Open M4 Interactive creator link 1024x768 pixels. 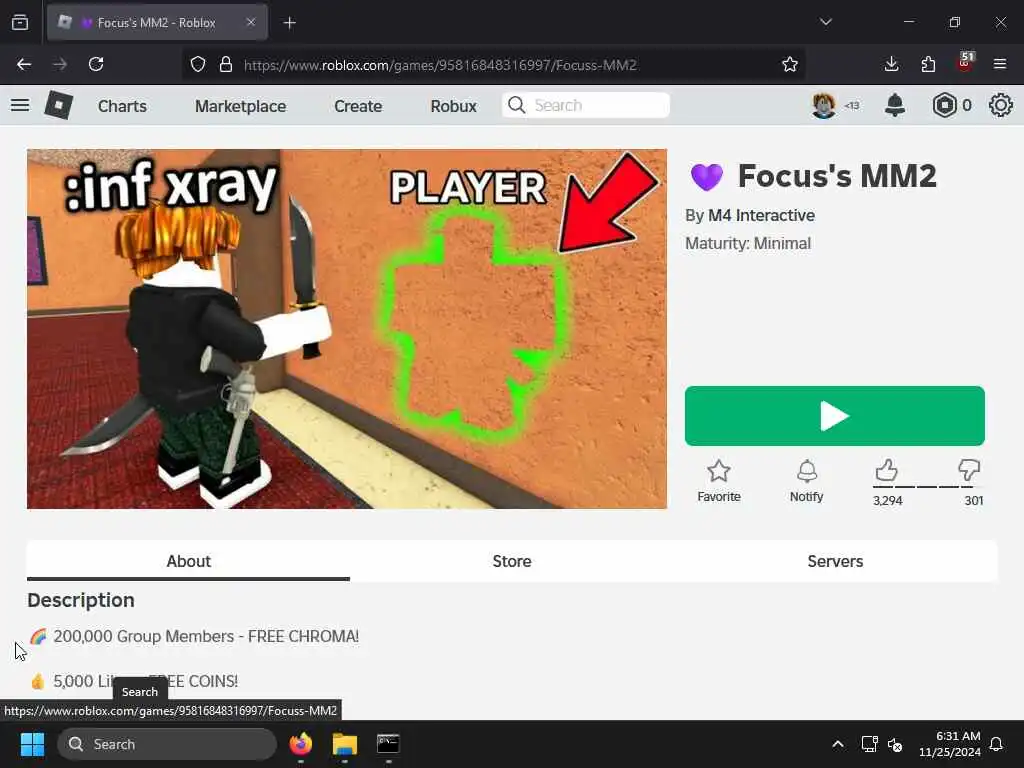click(761, 216)
